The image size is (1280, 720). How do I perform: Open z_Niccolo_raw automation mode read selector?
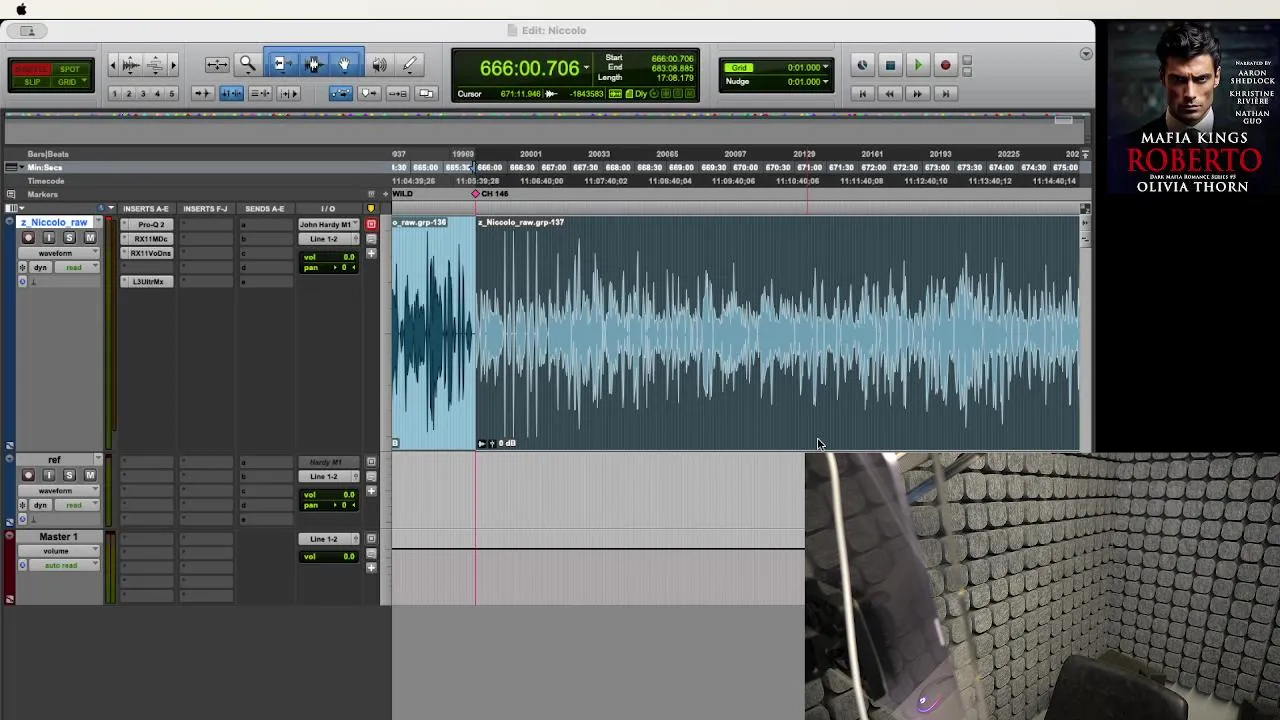[x=75, y=268]
